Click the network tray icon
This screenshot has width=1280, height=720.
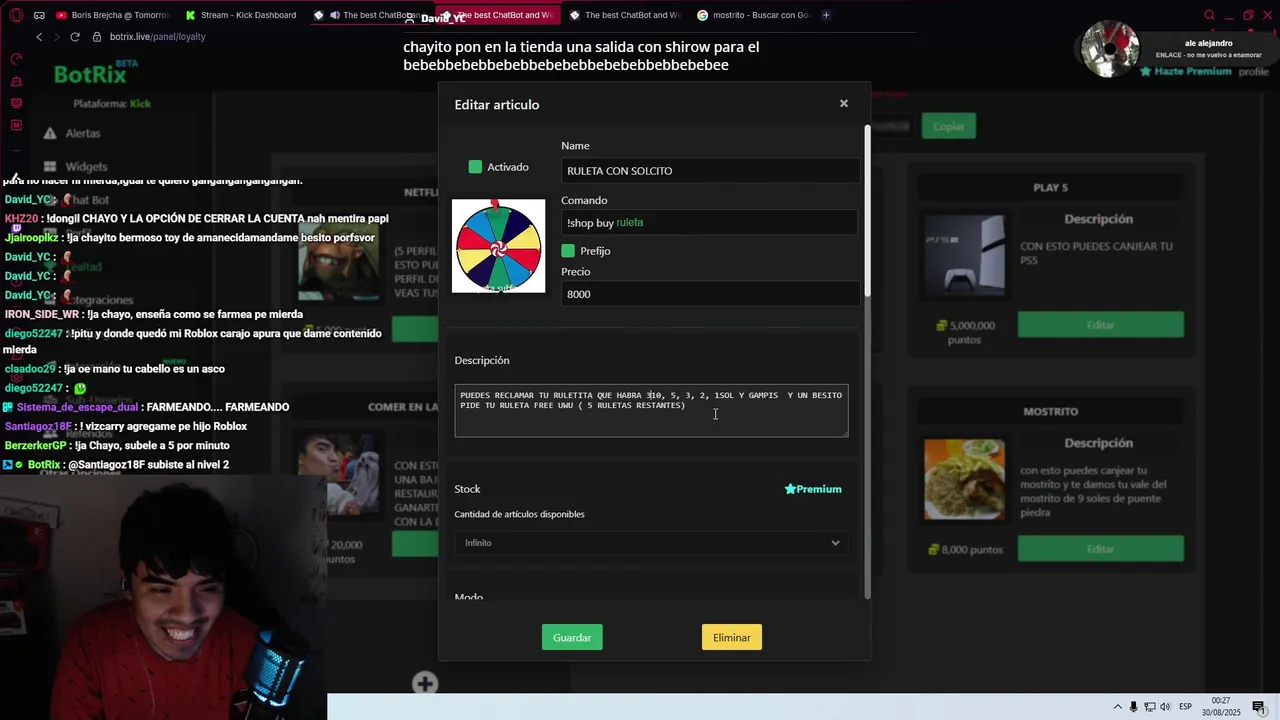[1150, 707]
